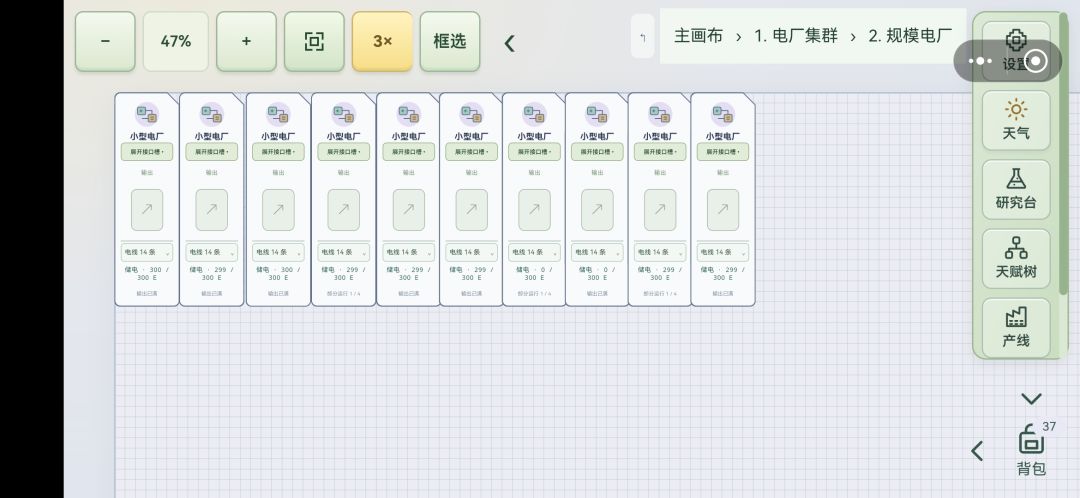Image resolution: width=1080 pixels, height=498 pixels.
Task: Open the third card's 电线 14 条 dropdown
Action: click(278, 252)
